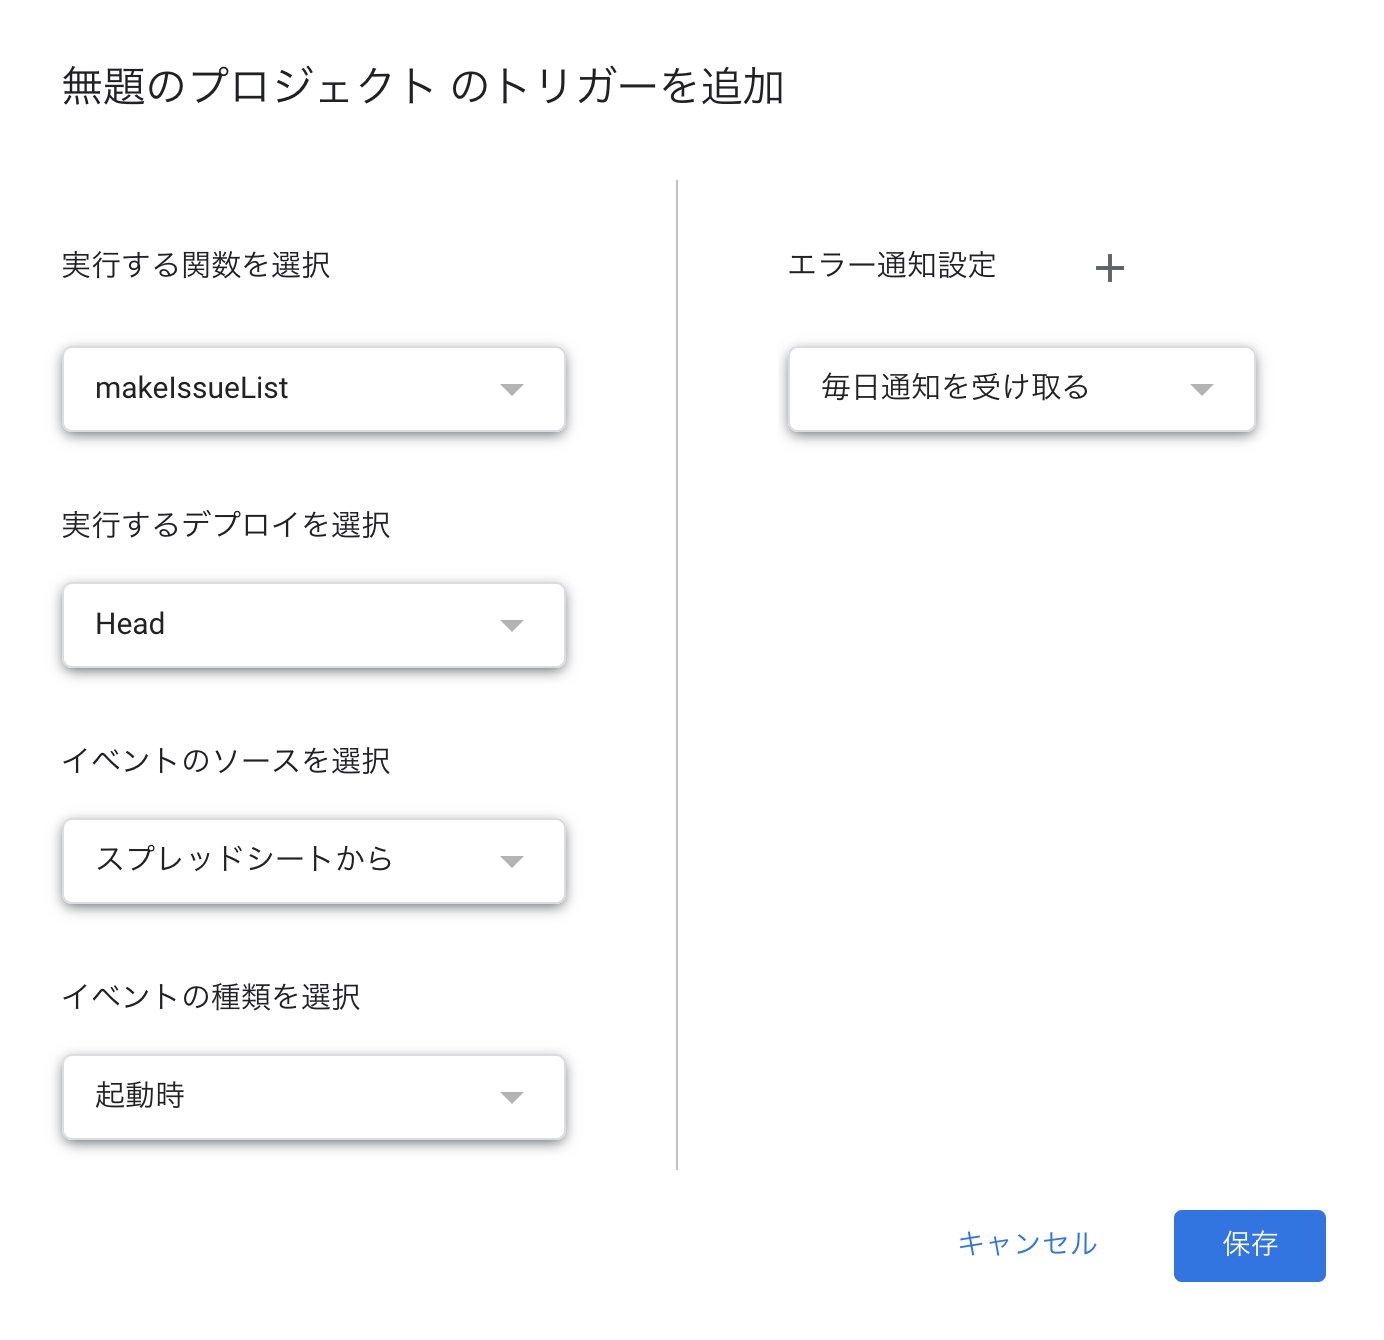Click the arrow on the スプレッドシートから selector
The width and height of the screenshot is (1384, 1340).
coord(513,861)
